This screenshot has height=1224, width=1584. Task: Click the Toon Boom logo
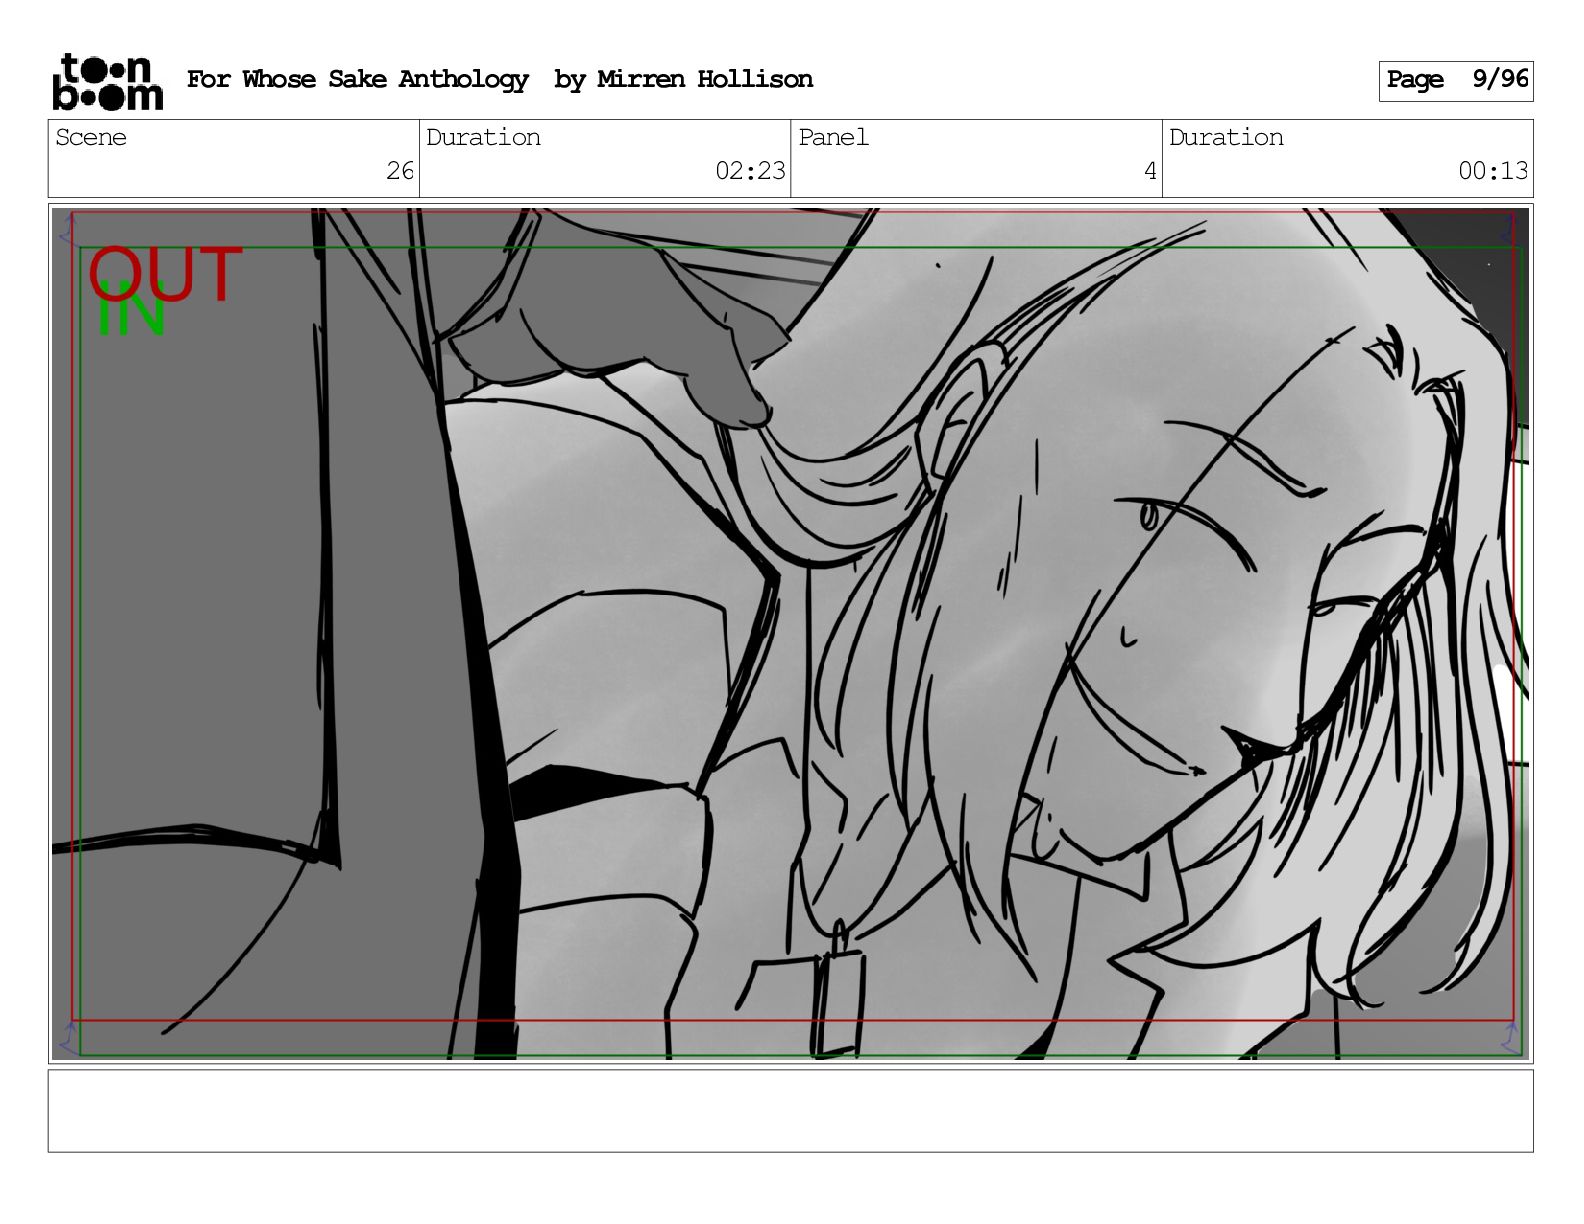click(x=107, y=81)
